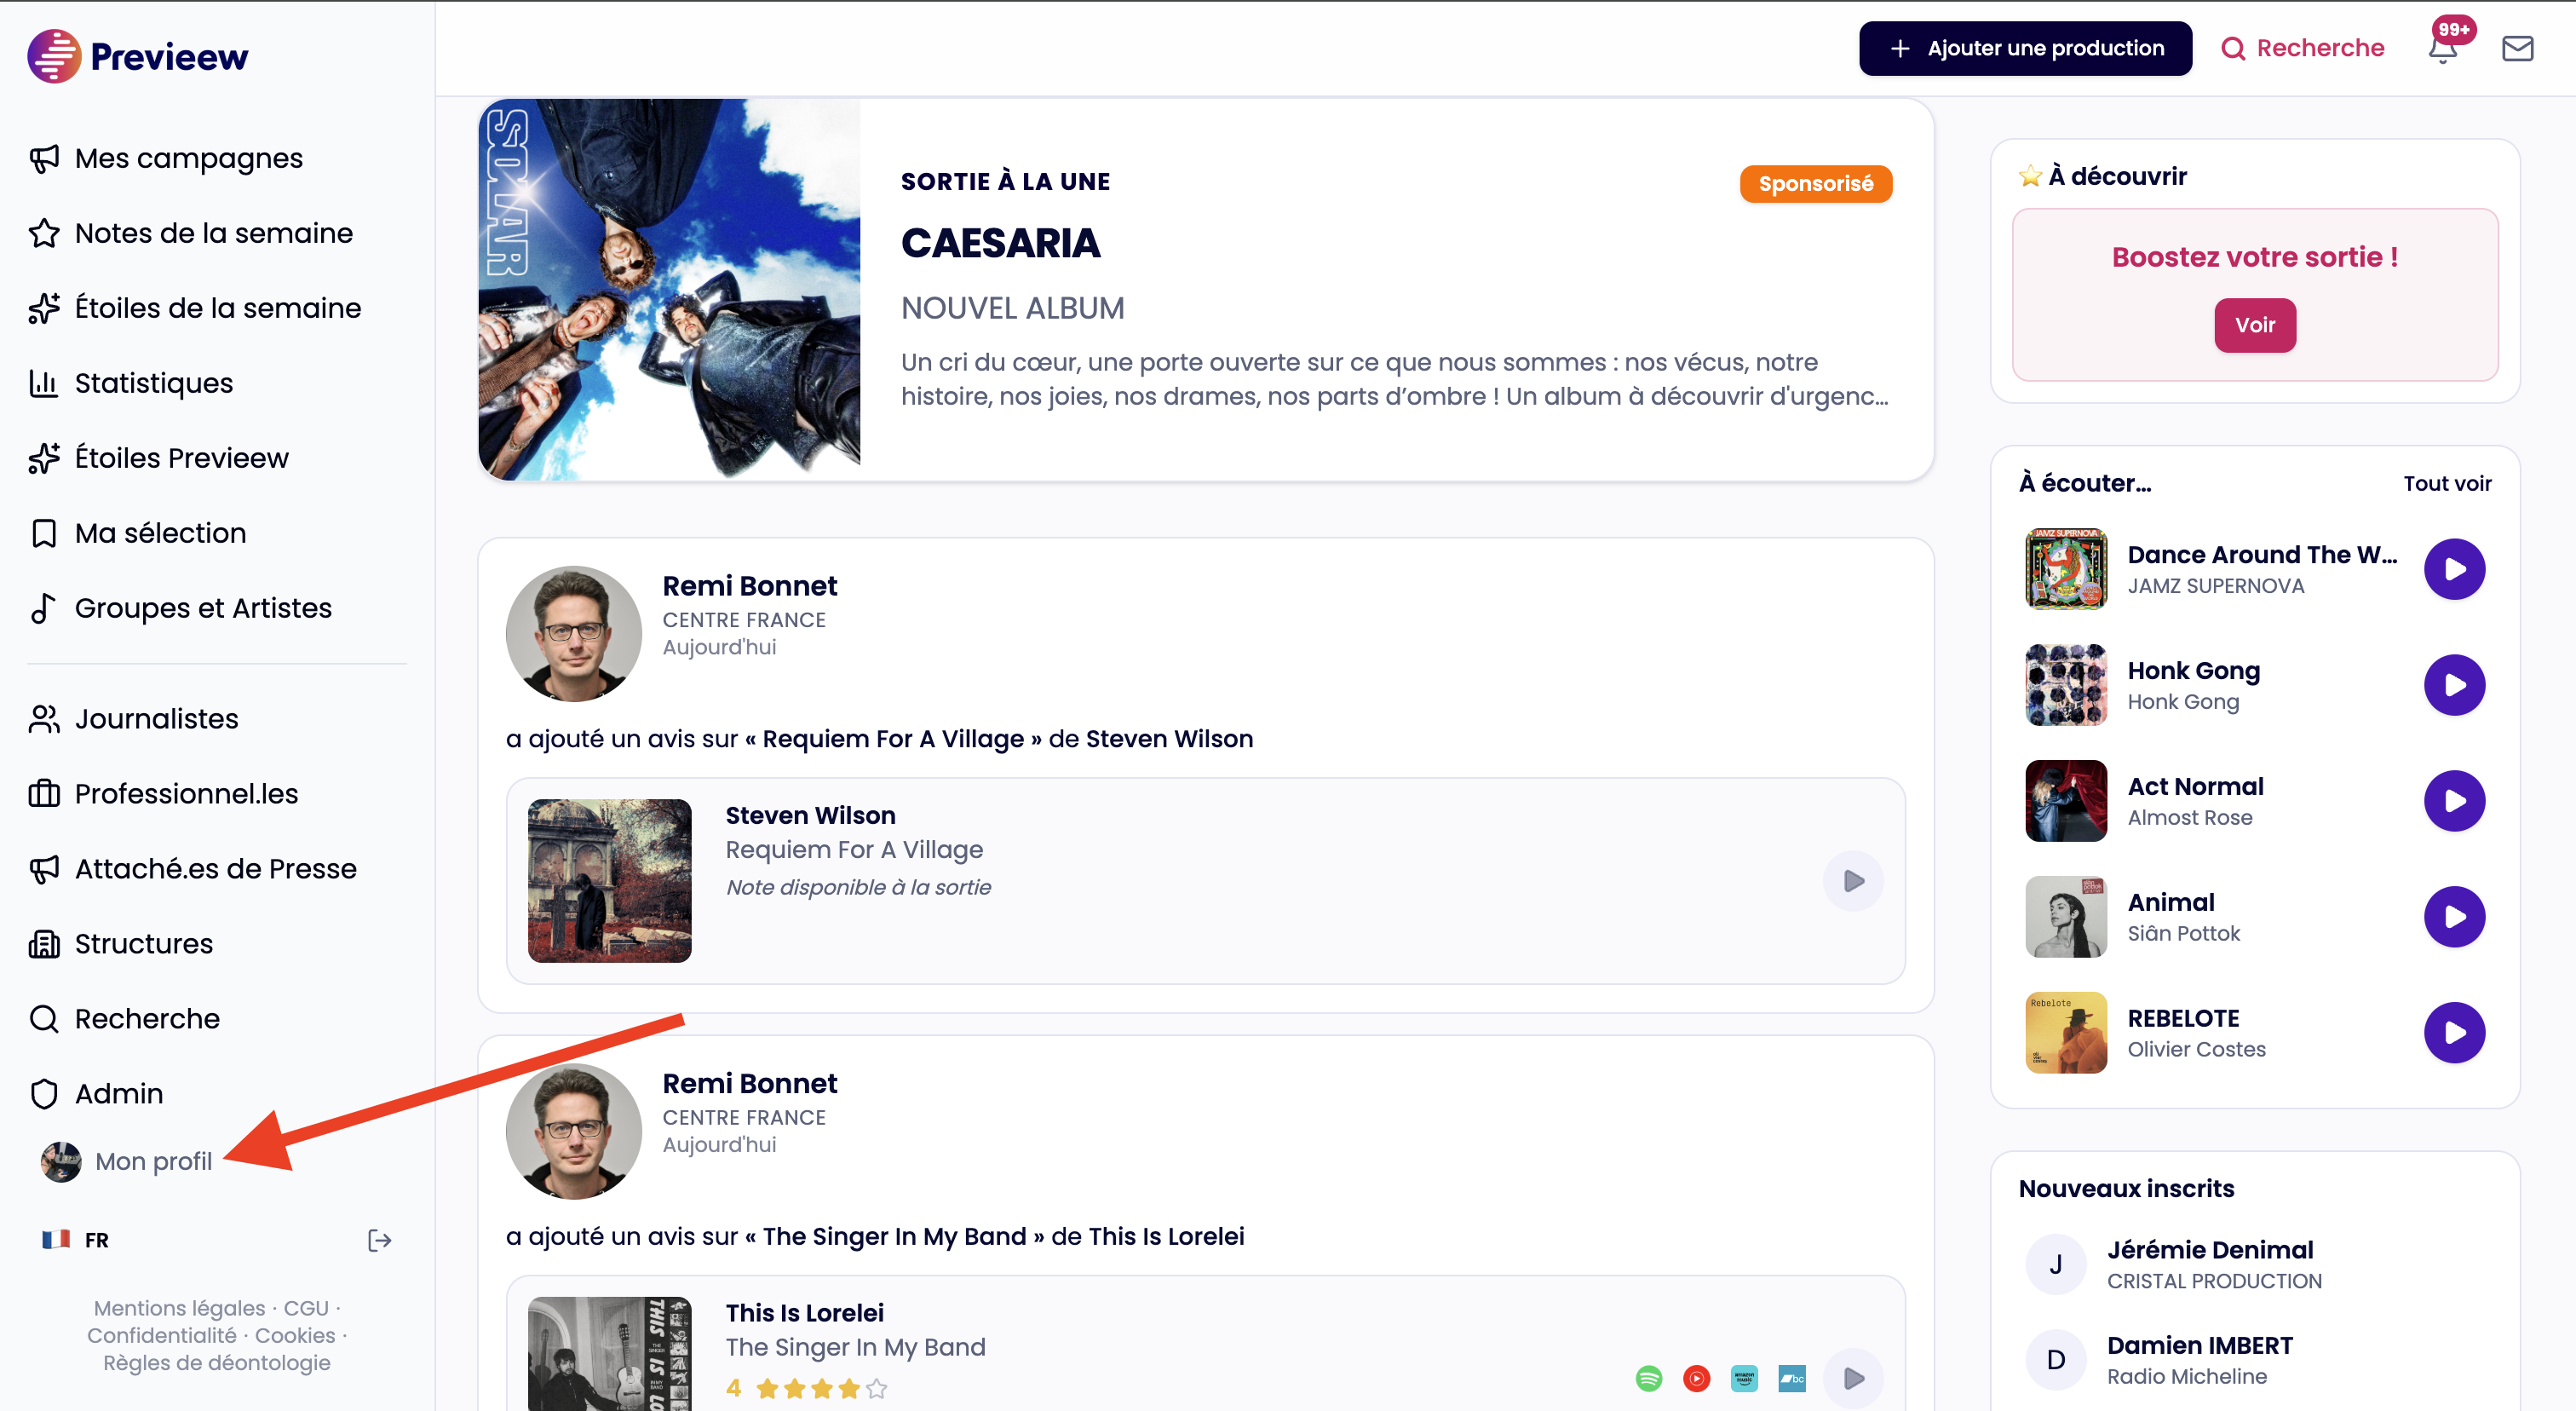Screen dimensions: 2576x1411
Task: Open REBELOTE album thumbnail
Action: [2066, 1033]
